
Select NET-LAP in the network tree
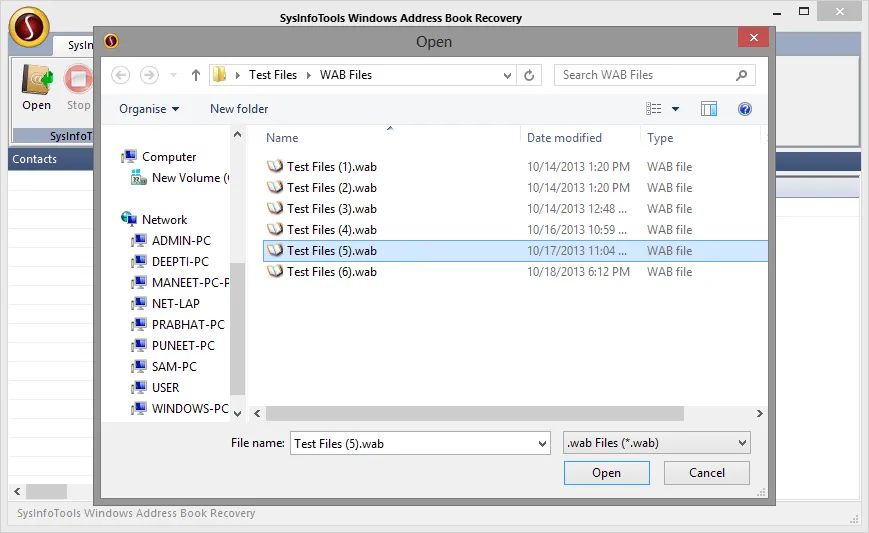(176, 304)
